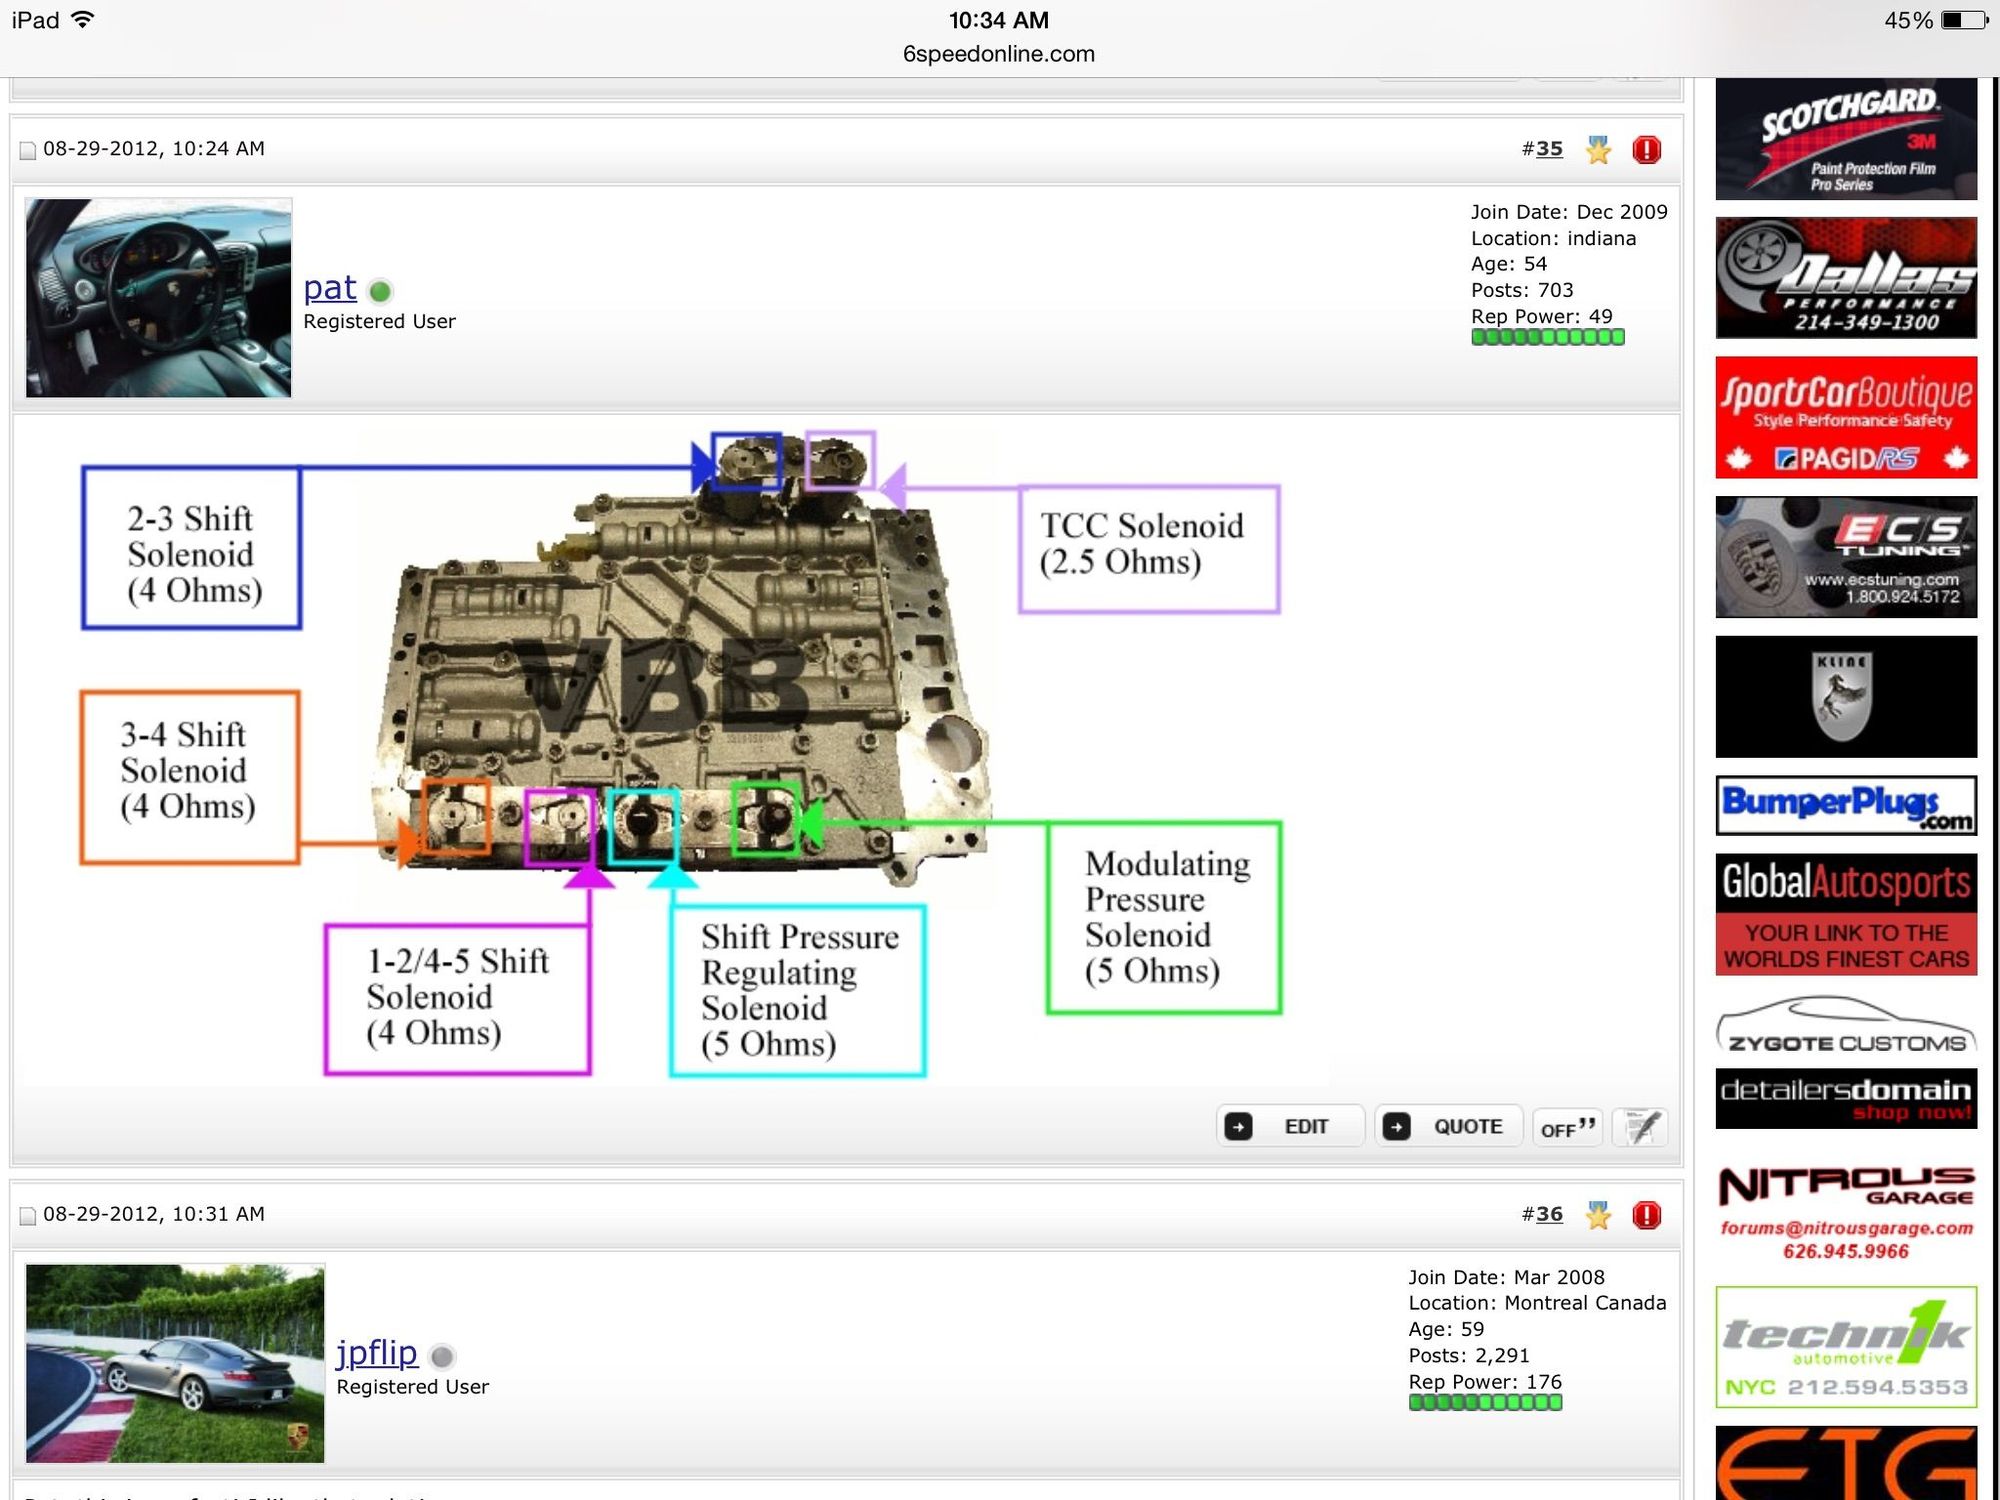Open the #35 post permalink

click(x=1549, y=149)
